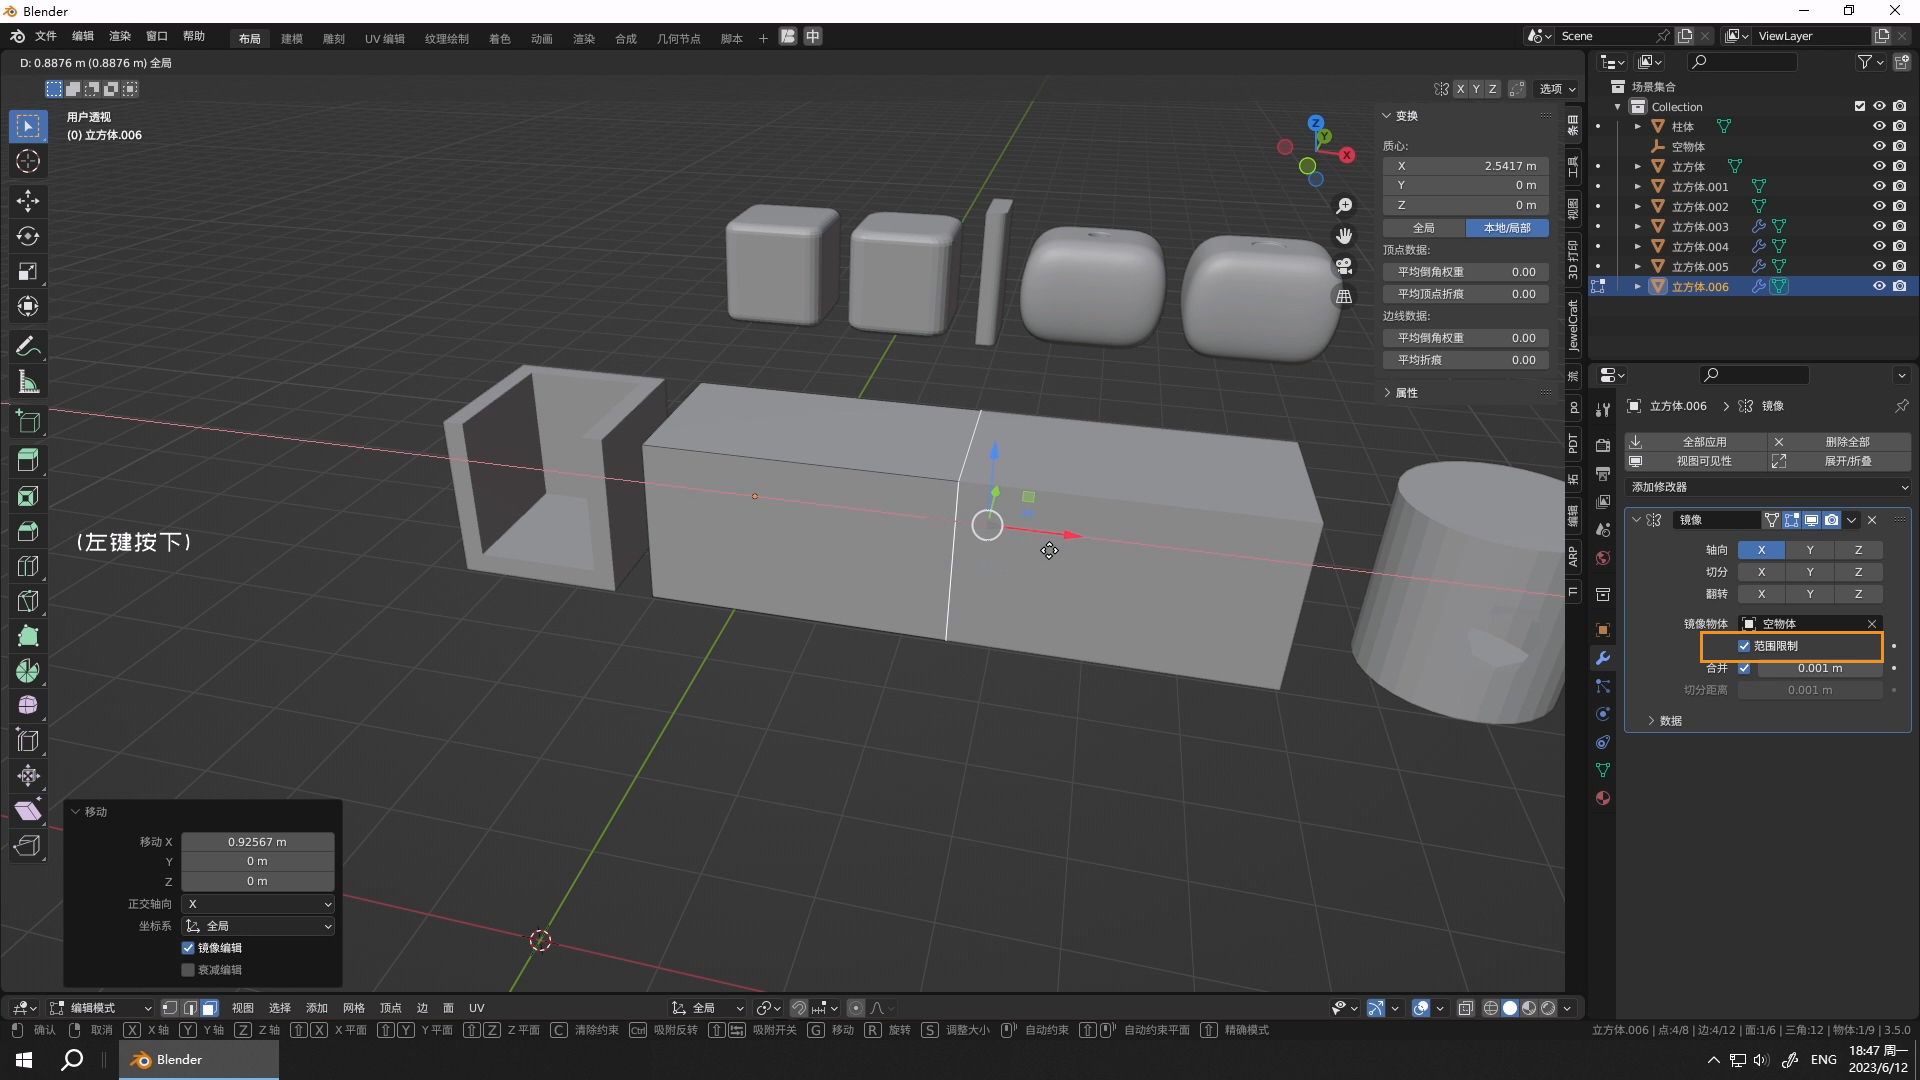Screen dimensions: 1920x1080
Task: Select the Measure ruler tool
Action: point(28,382)
